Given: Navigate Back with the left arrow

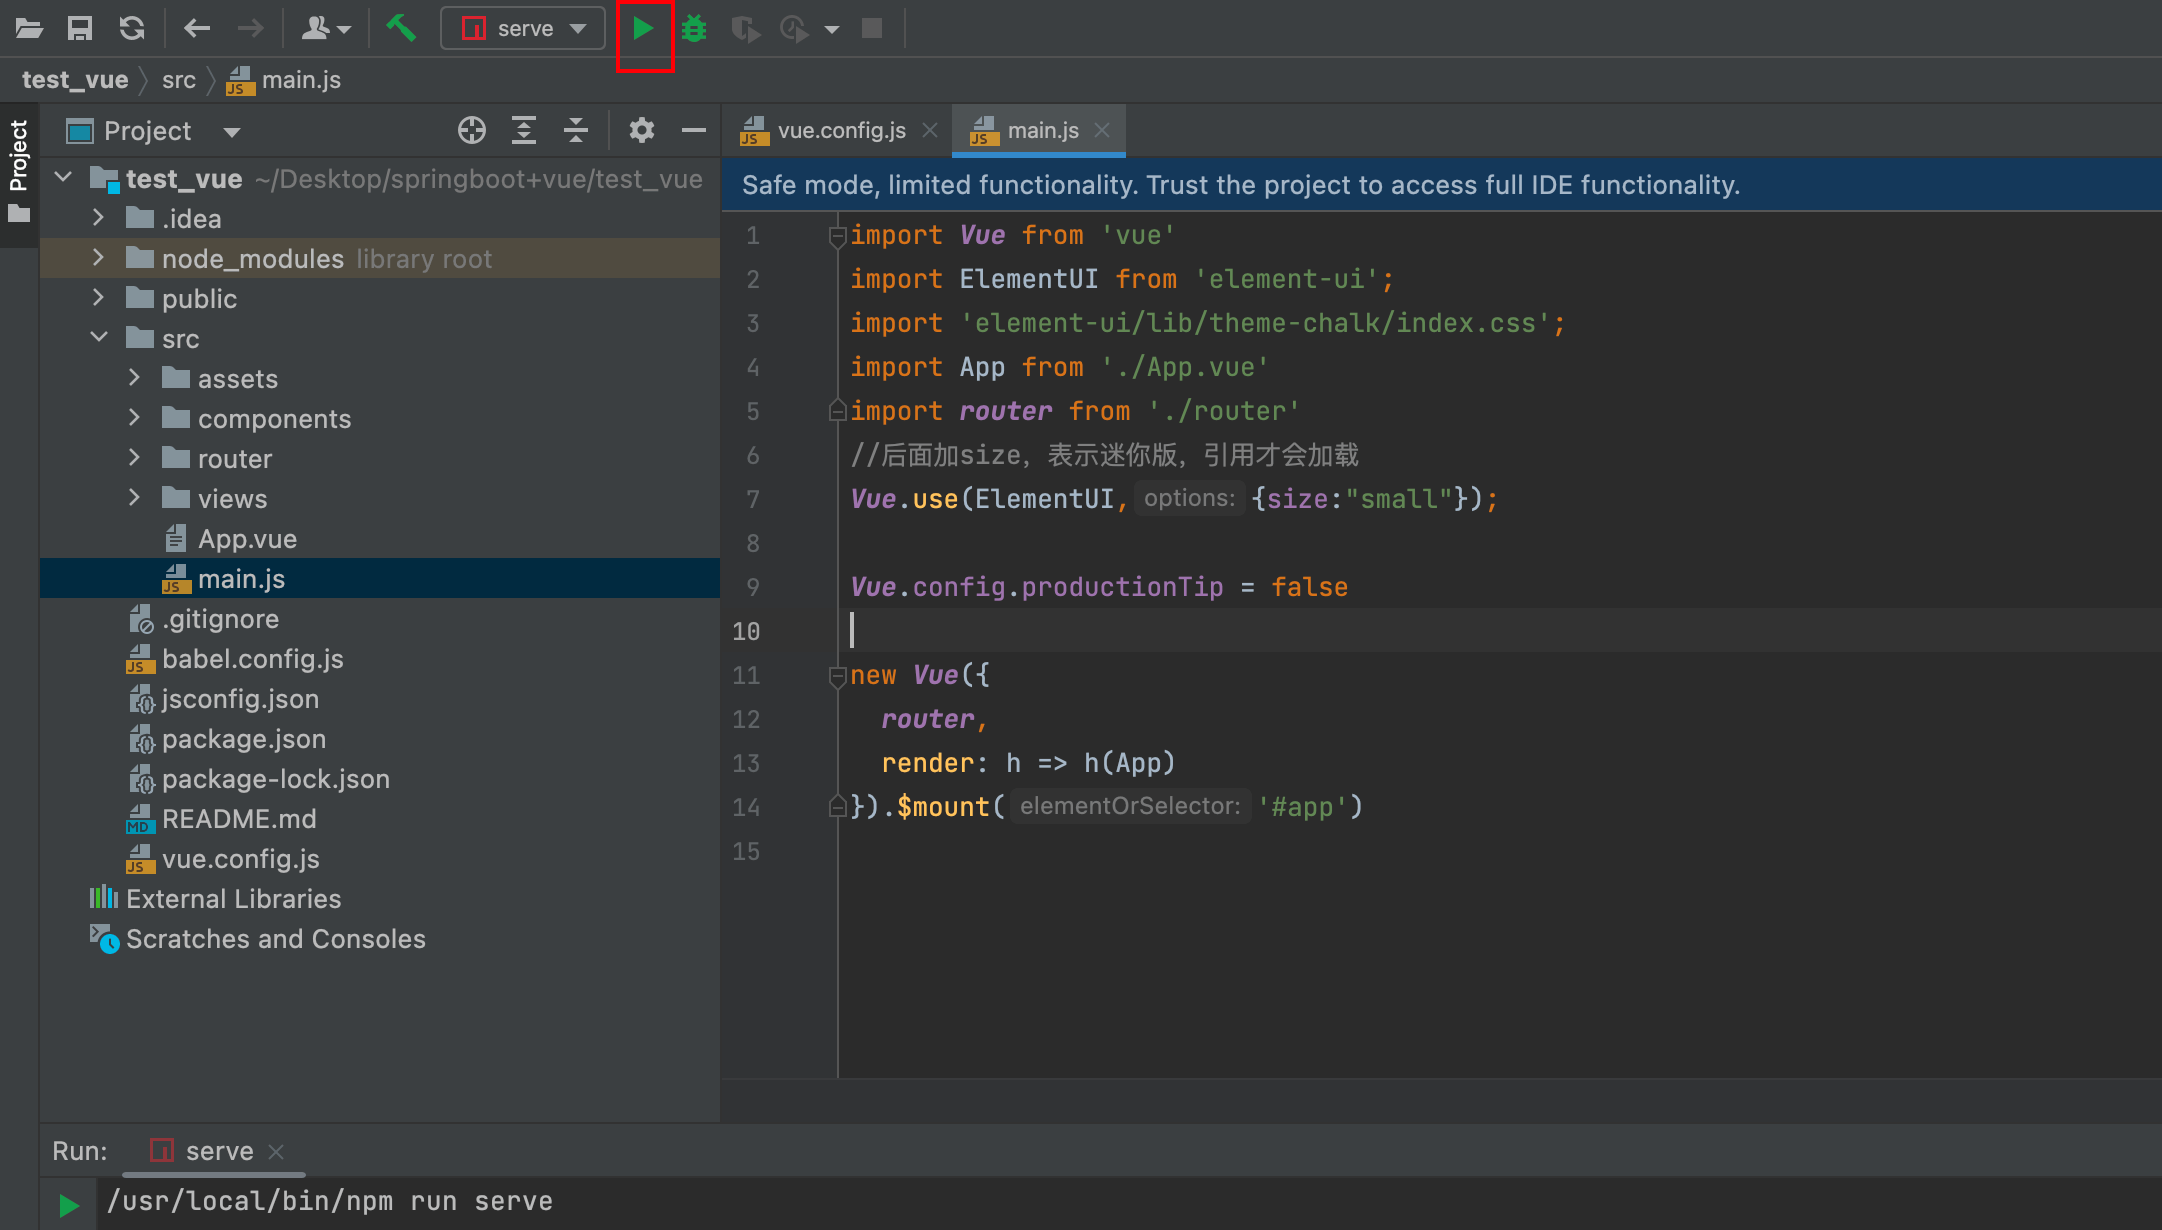Looking at the screenshot, I should [197, 28].
